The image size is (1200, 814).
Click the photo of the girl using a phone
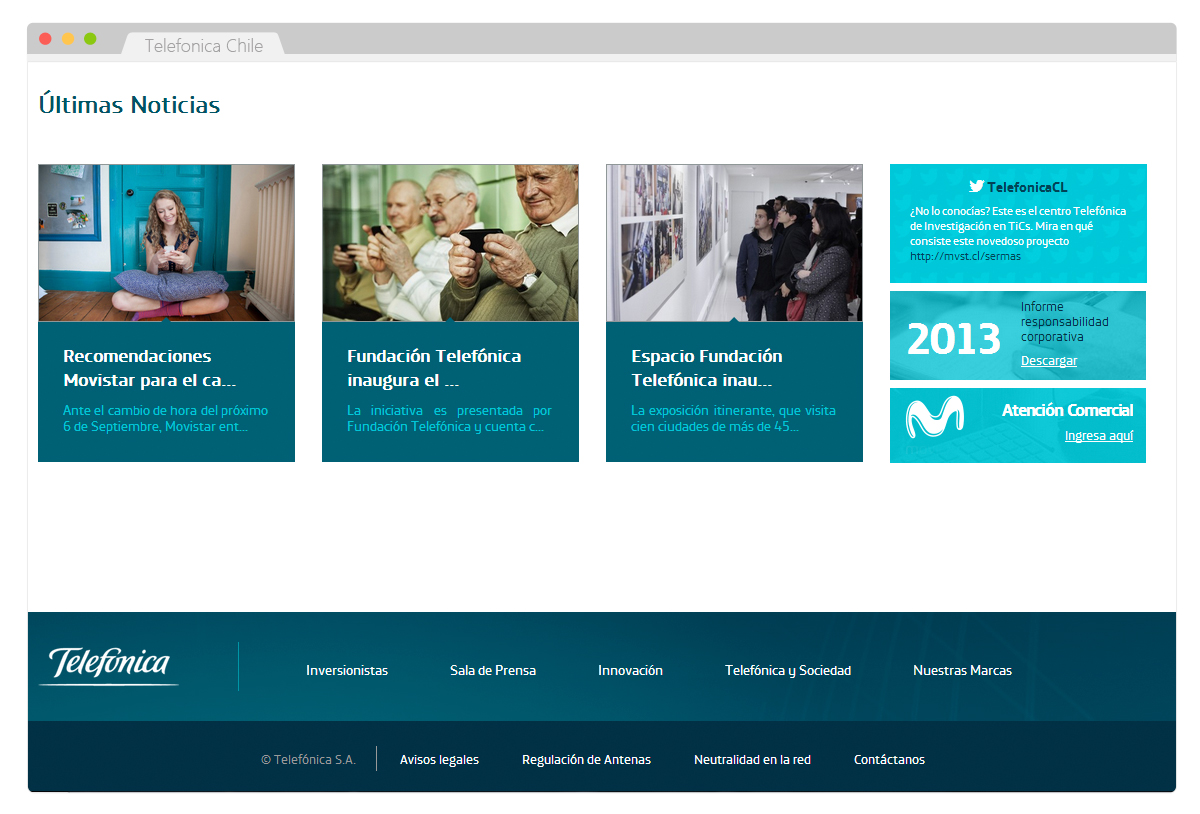click(166, 243)
